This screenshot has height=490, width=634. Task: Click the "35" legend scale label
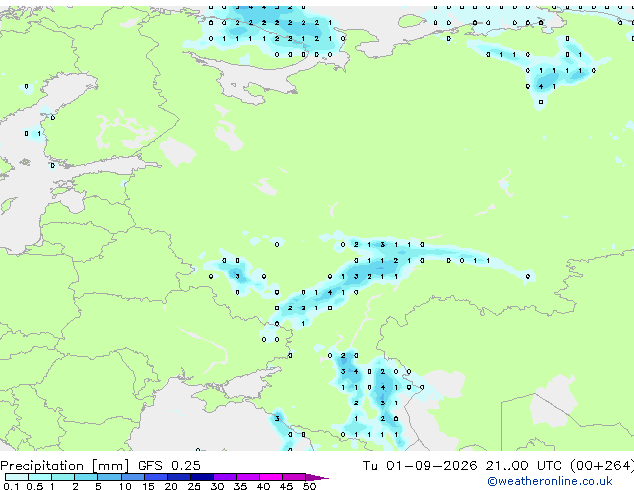[x=240, y=486]
